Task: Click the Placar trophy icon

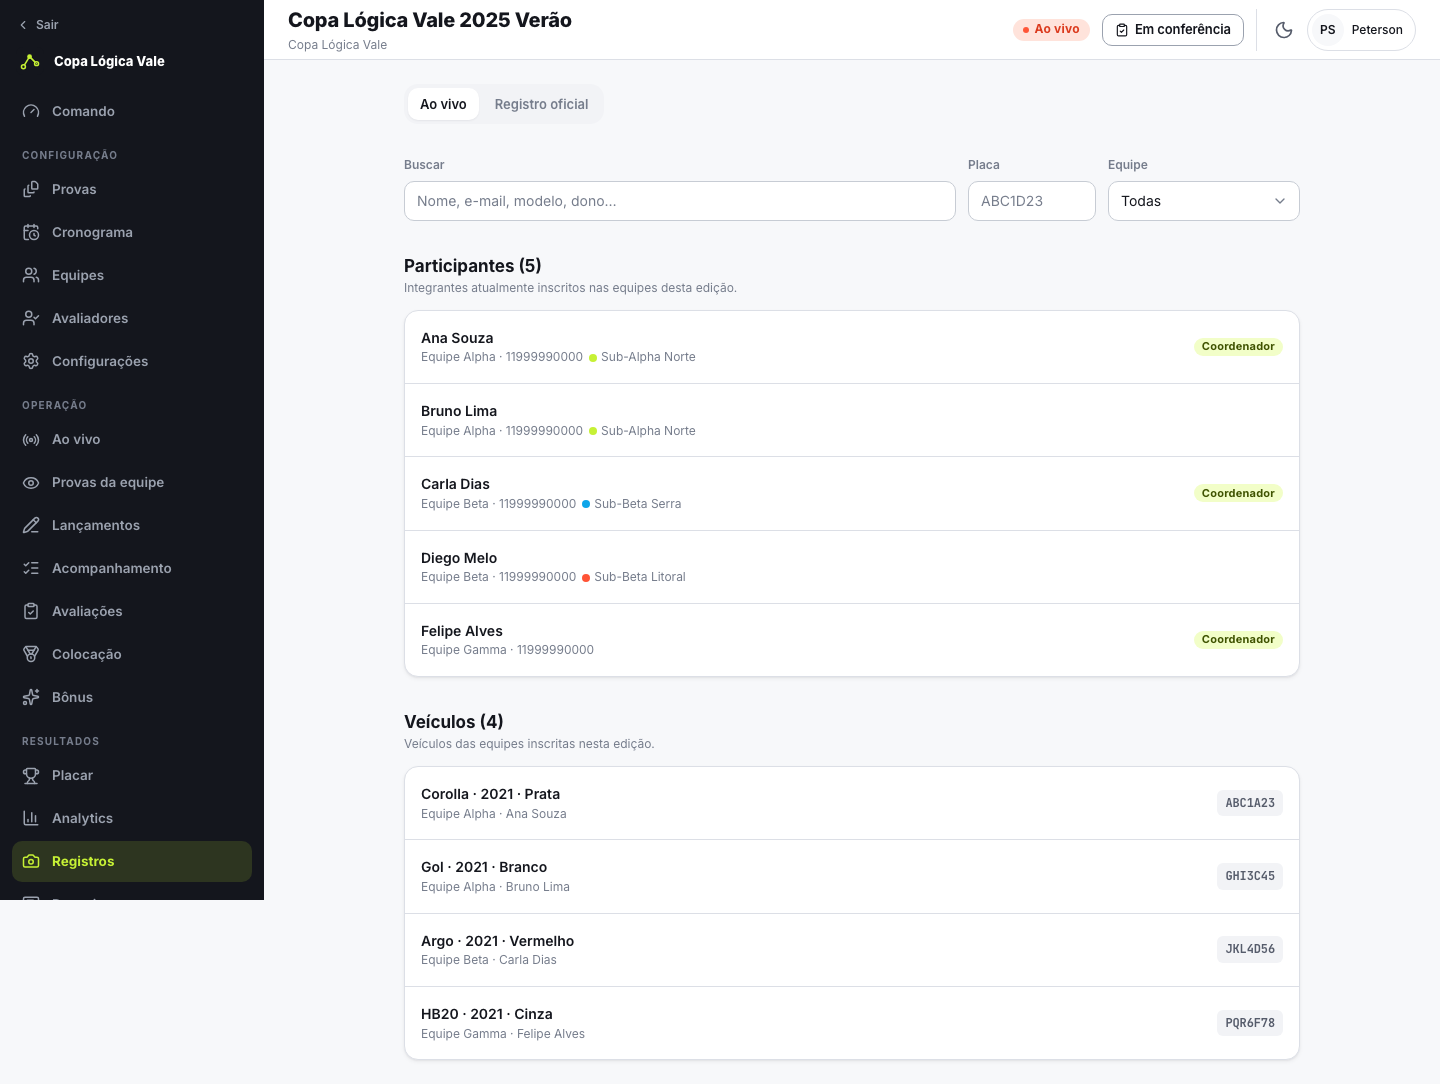Action: click(x=31, y=775)
